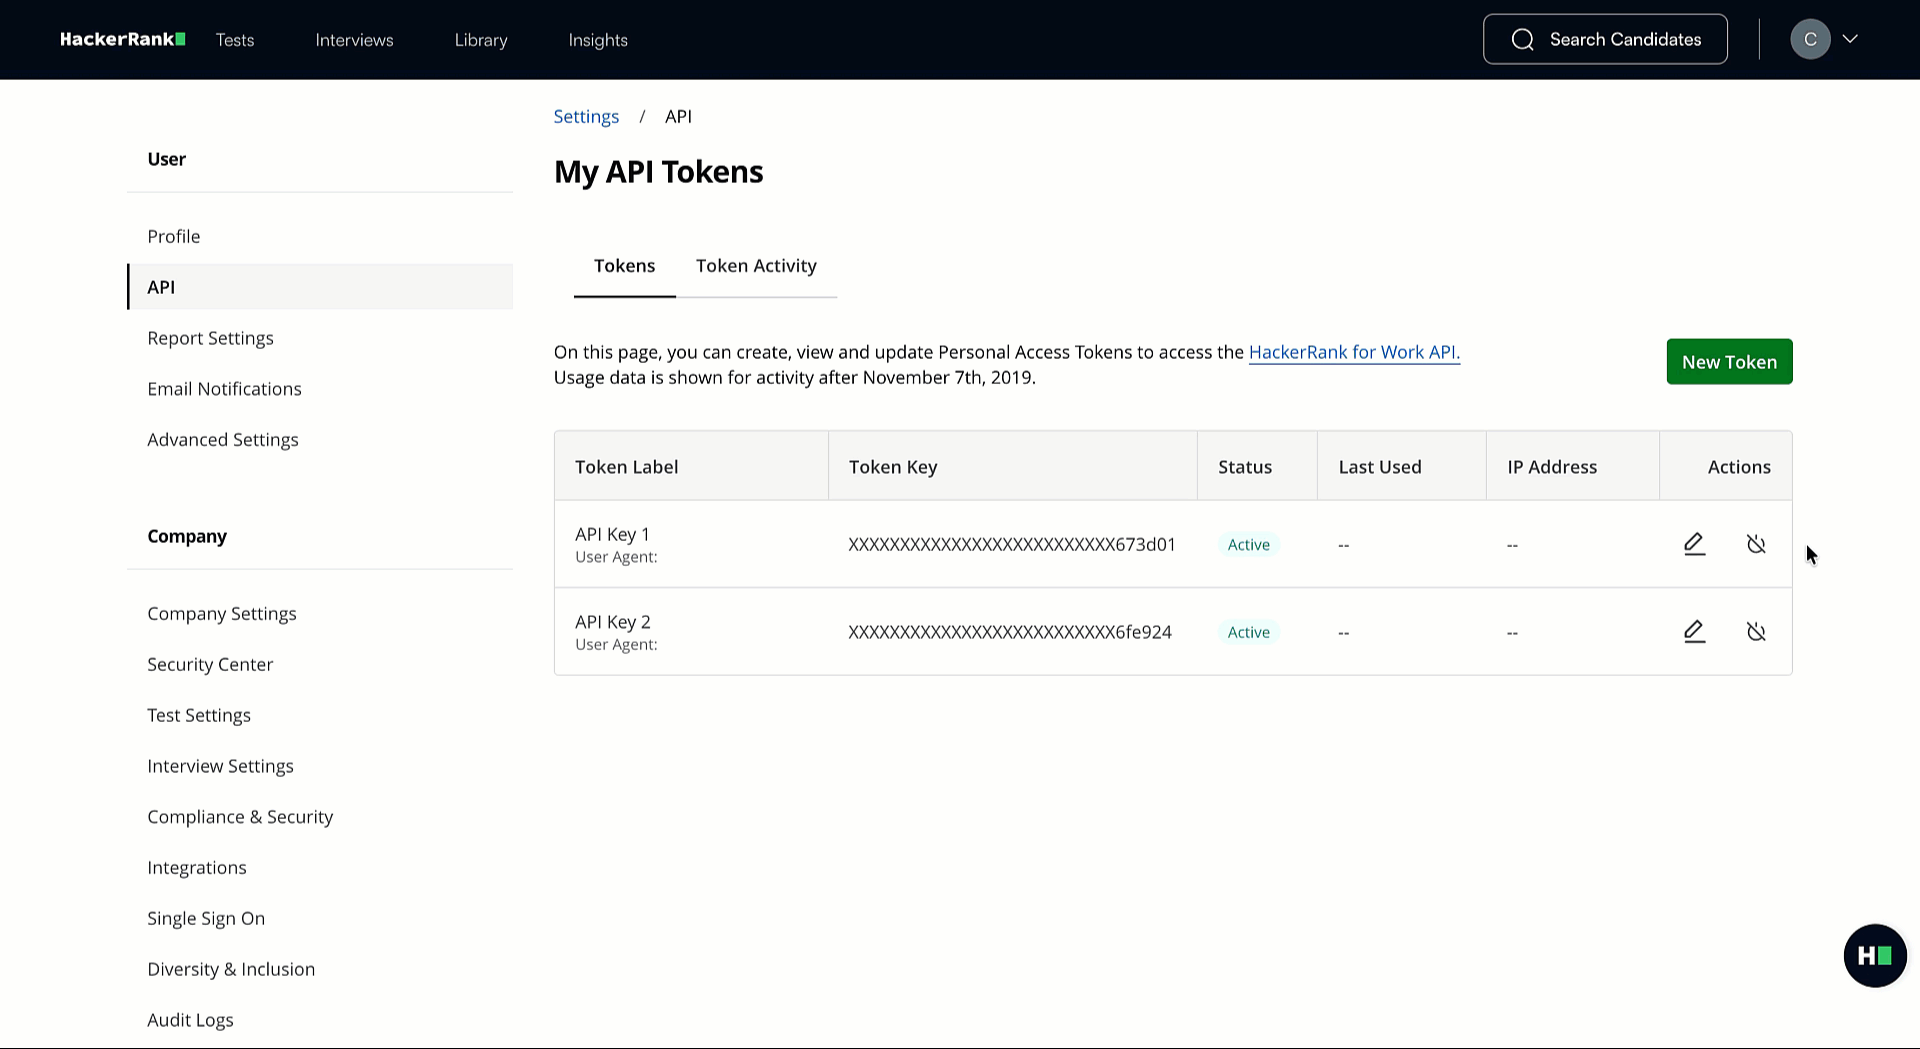
Task: Edit the API Key 2 token
Action: point(1694,631)
